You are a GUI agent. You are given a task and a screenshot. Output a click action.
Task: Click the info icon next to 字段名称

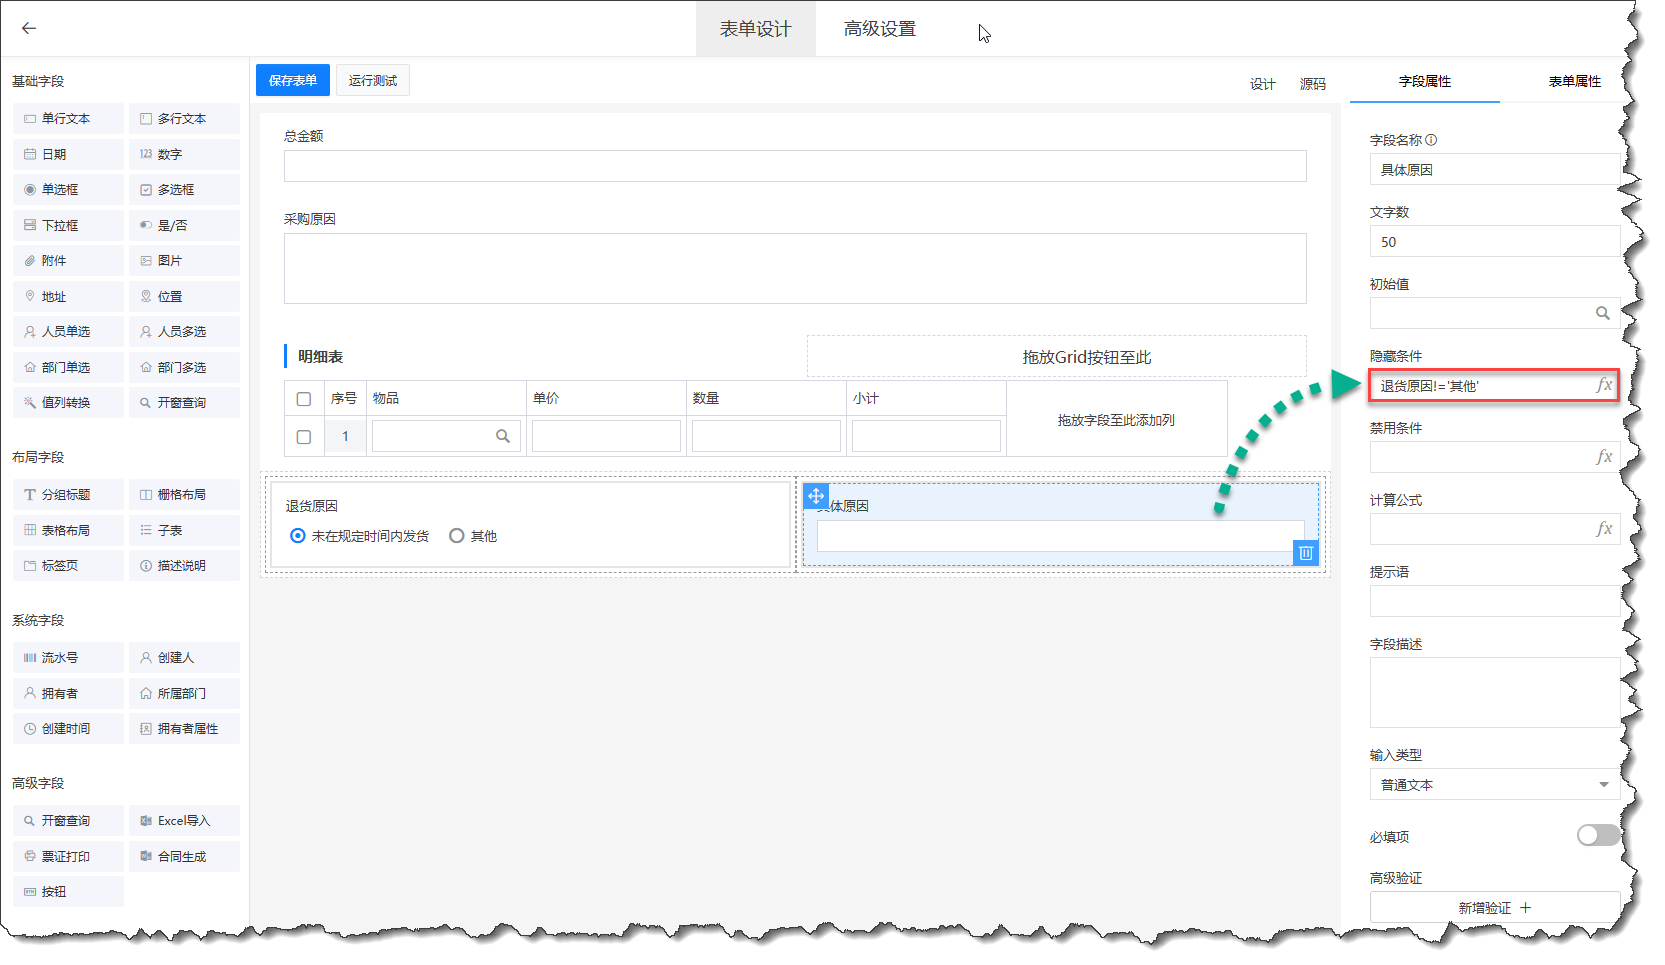click(1431, 140)
